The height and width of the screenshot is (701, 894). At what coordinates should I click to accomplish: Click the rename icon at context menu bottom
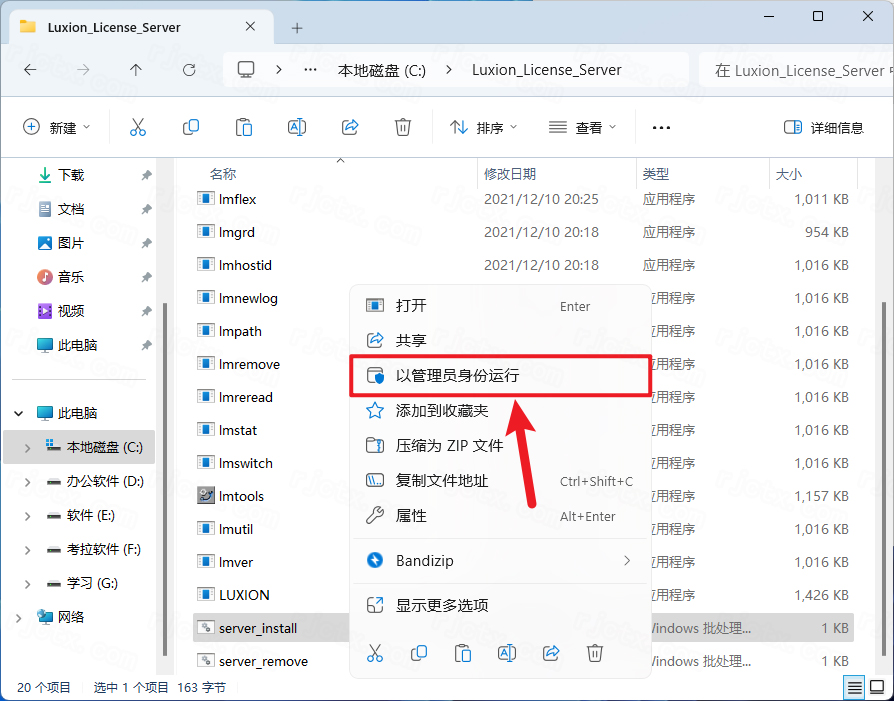point(506,653)
